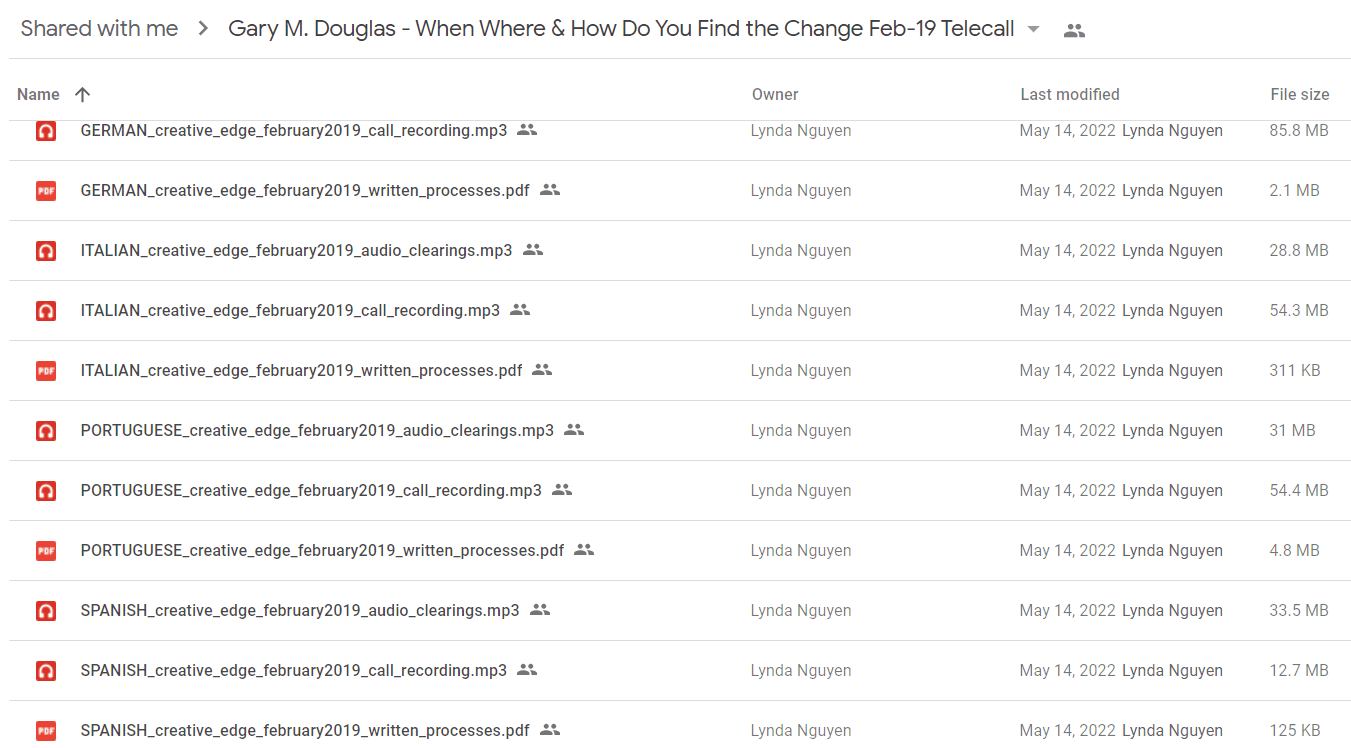Click PDF icon of PORTUGUESE written processes
The image size is (1351, 748).
coord(46,550)
